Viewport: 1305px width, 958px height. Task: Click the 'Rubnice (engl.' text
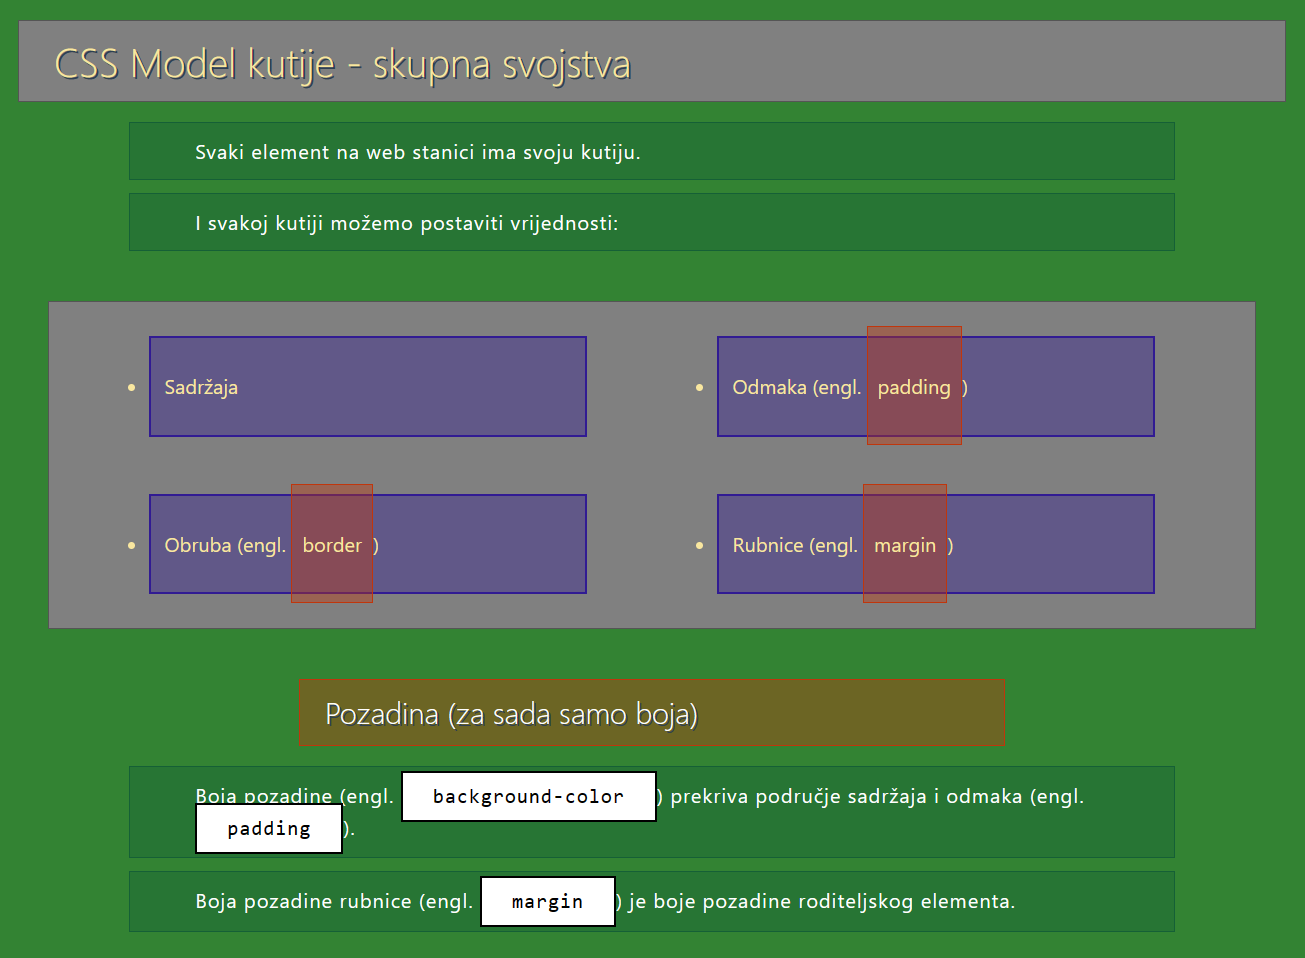click(795, 545)
